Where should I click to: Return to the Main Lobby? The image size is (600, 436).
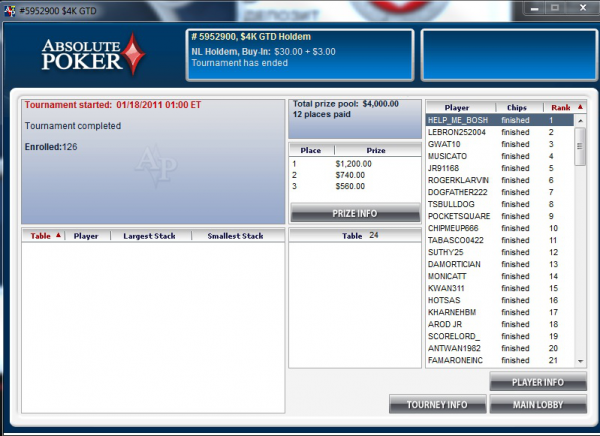coord(537,404)
